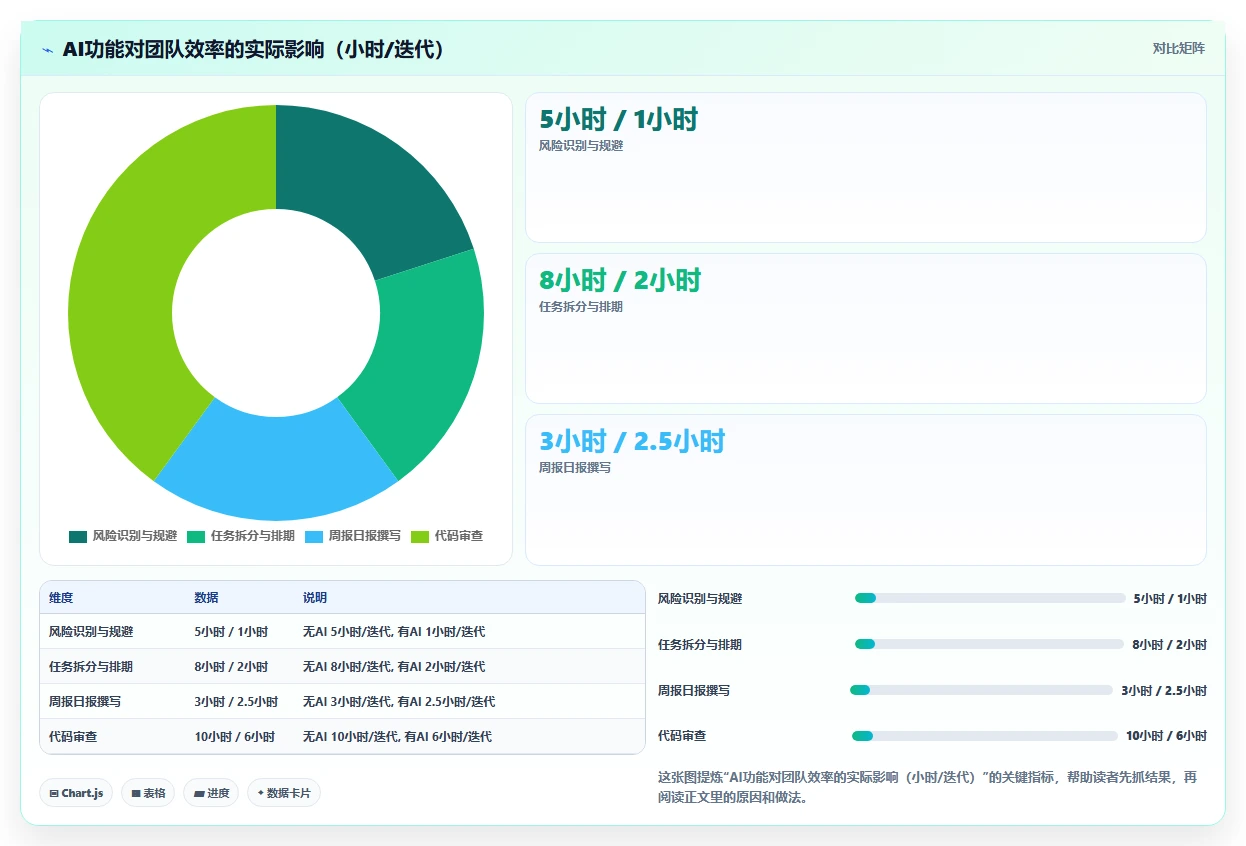Click table value 10小时 / 6小时

(x=235, y=737)
